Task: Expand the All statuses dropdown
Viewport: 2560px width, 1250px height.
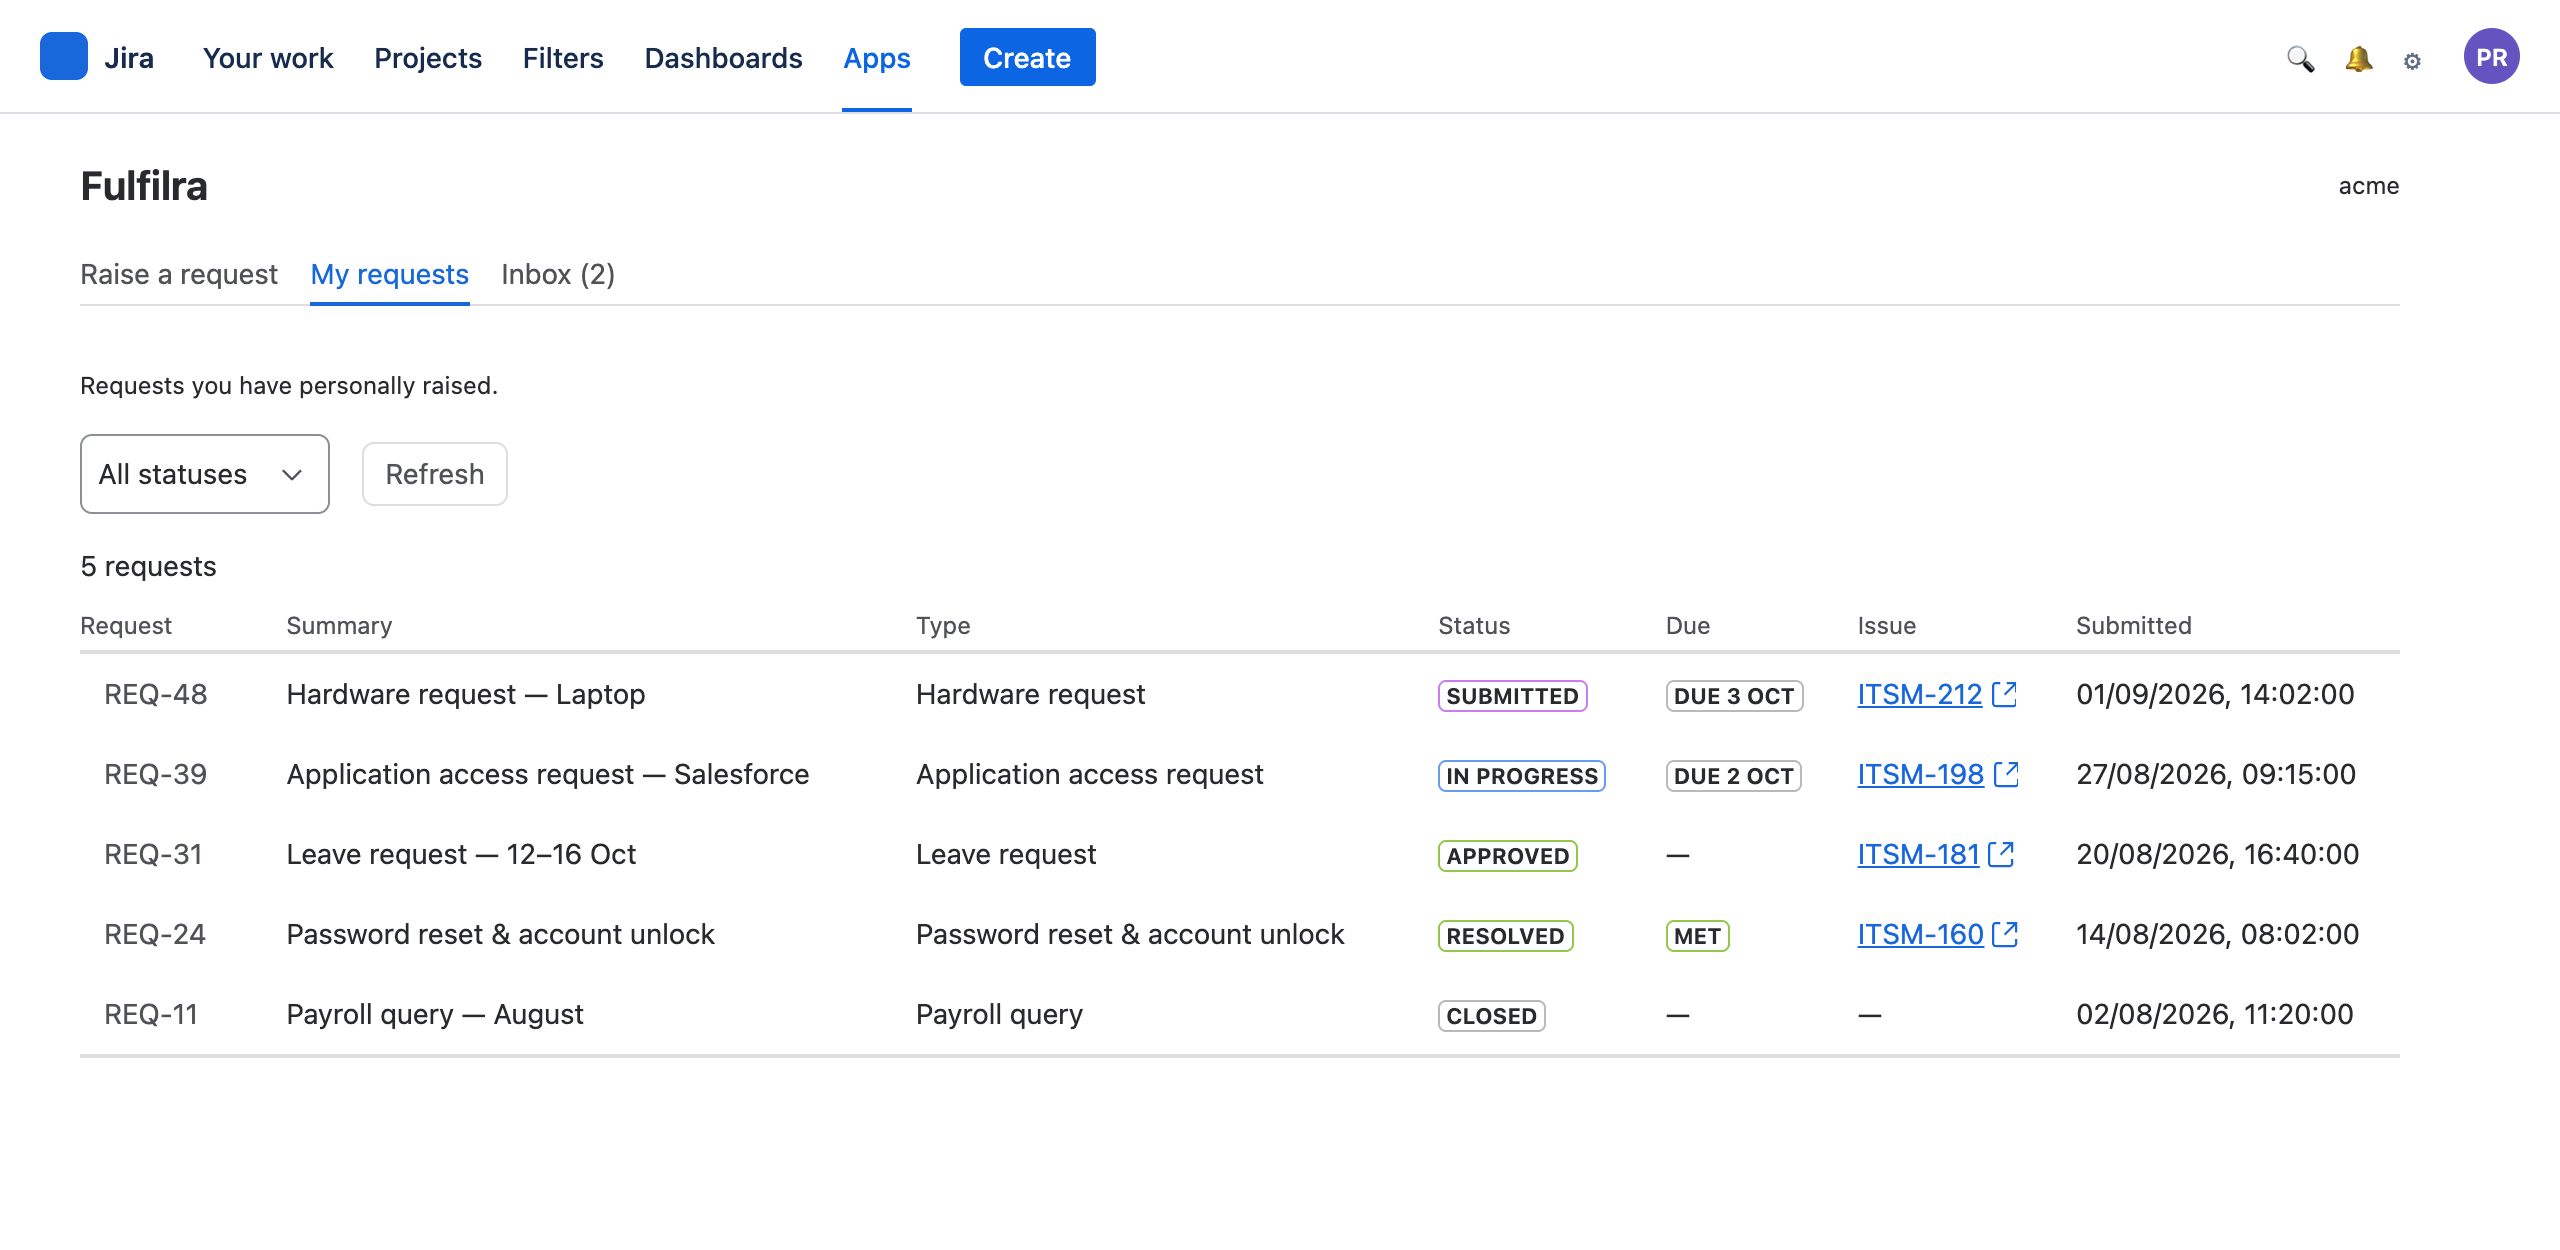Action: point(205,474)
